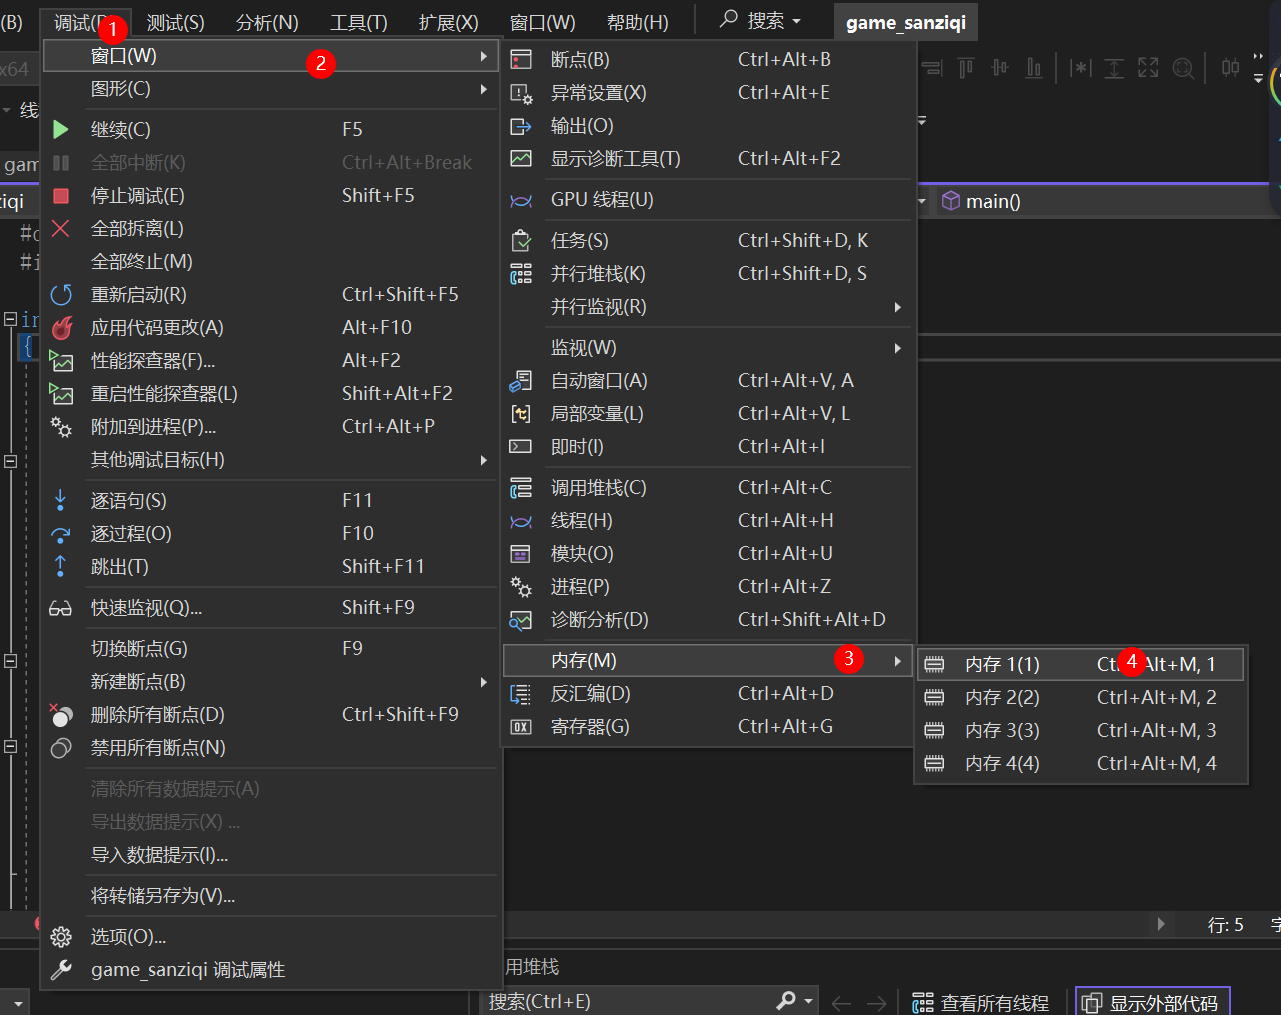Choose 进程(P) window entry
Screen dimensions: 1281x1015
click(x=707, y=587)
